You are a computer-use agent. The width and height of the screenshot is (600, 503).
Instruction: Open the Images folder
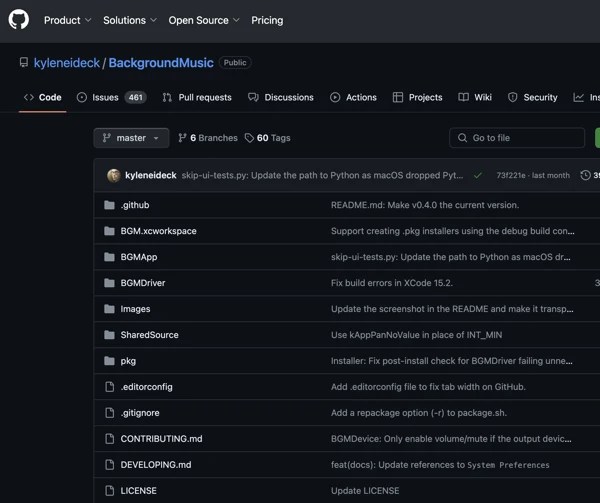(x=135, y=309)
